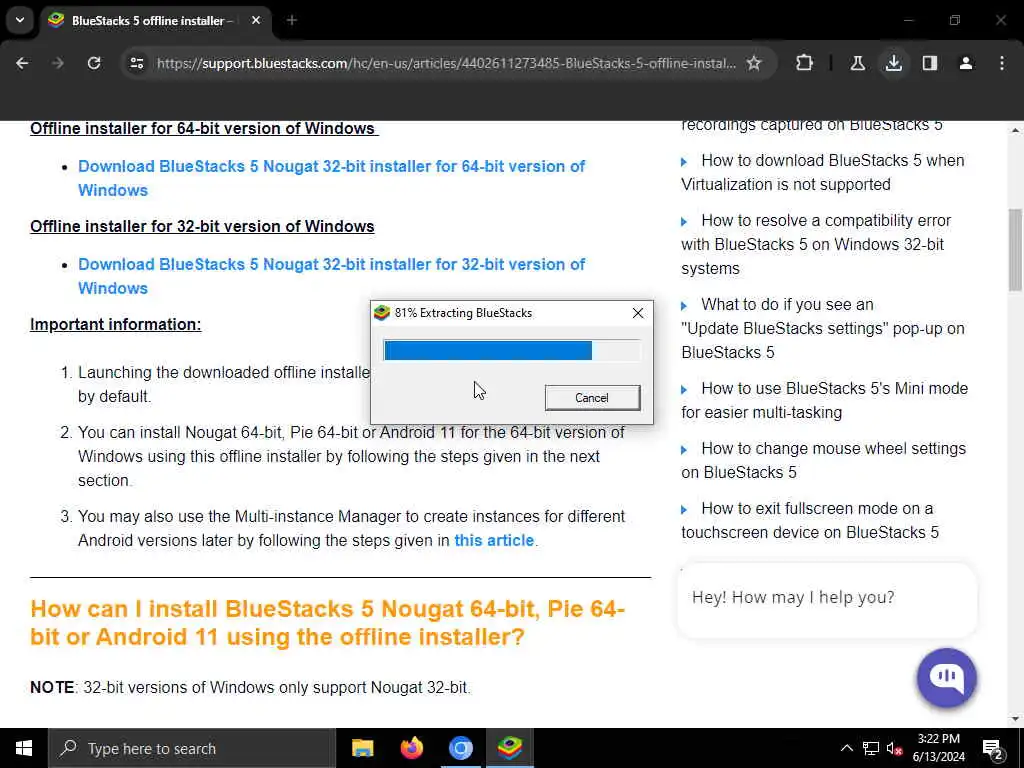Open the tab search dropdown arrow
This screenshot has width=1024, height=768.
tap(20, 20)
